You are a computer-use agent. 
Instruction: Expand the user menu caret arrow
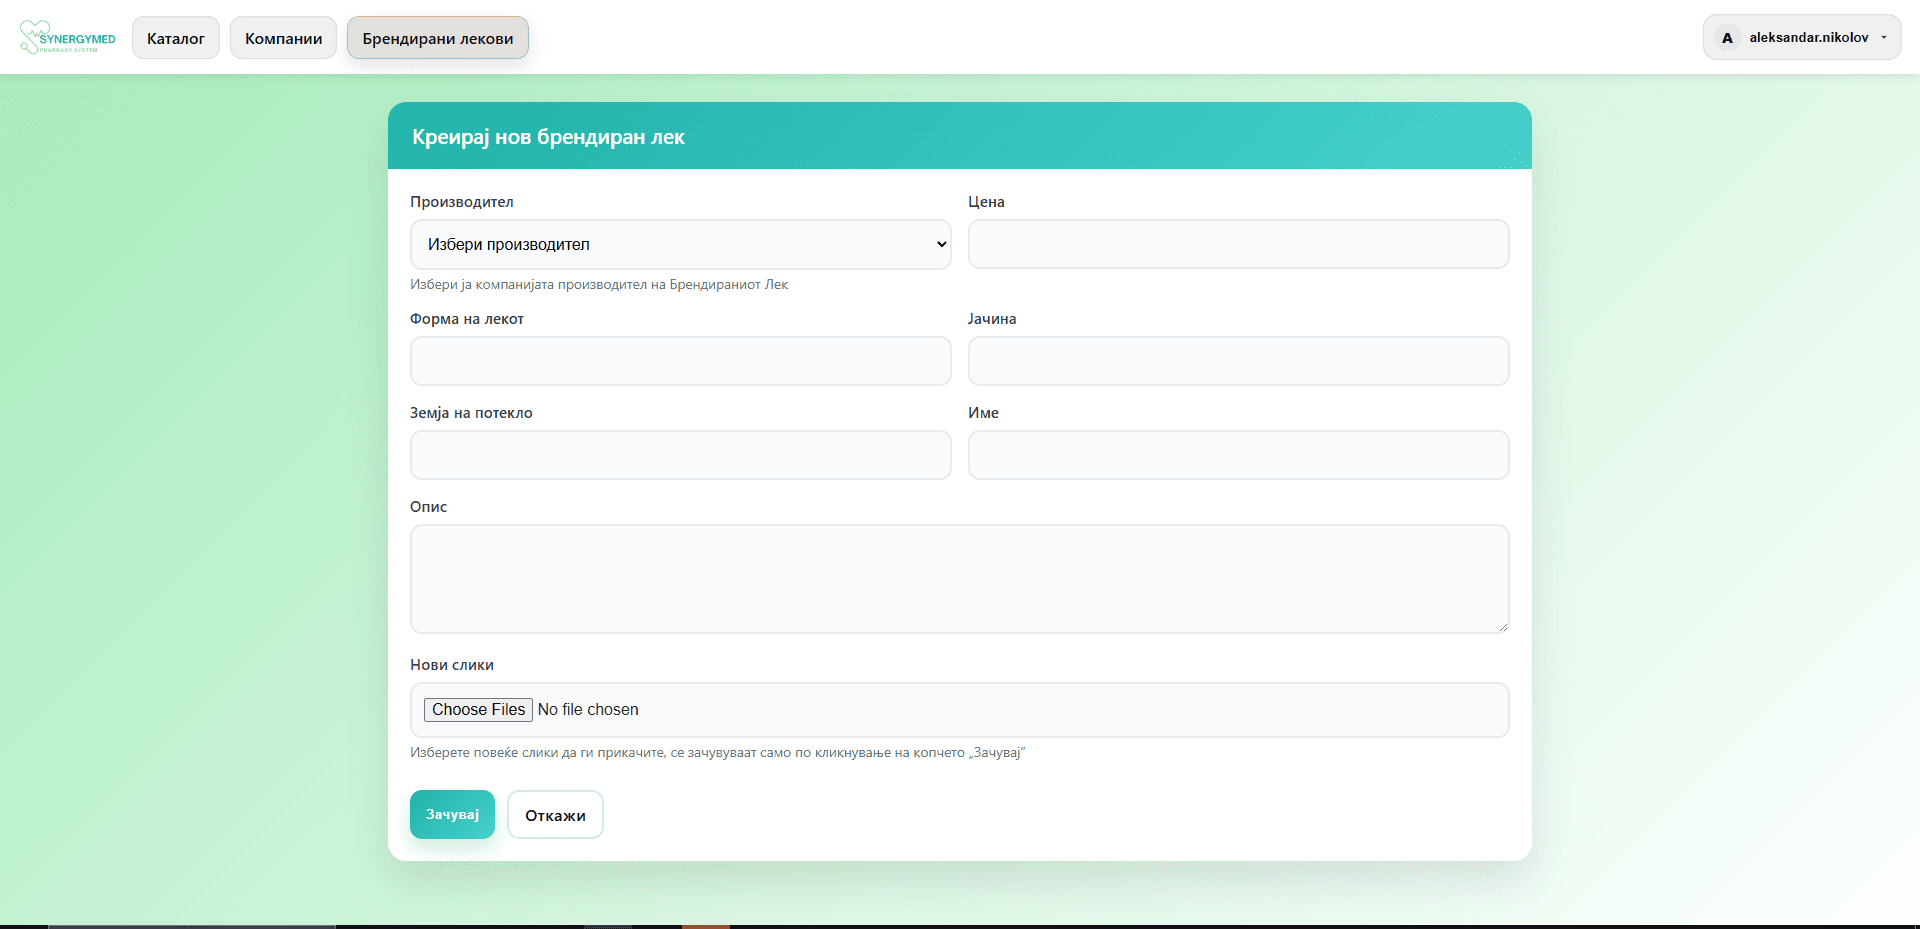(x=1884, y=38)
